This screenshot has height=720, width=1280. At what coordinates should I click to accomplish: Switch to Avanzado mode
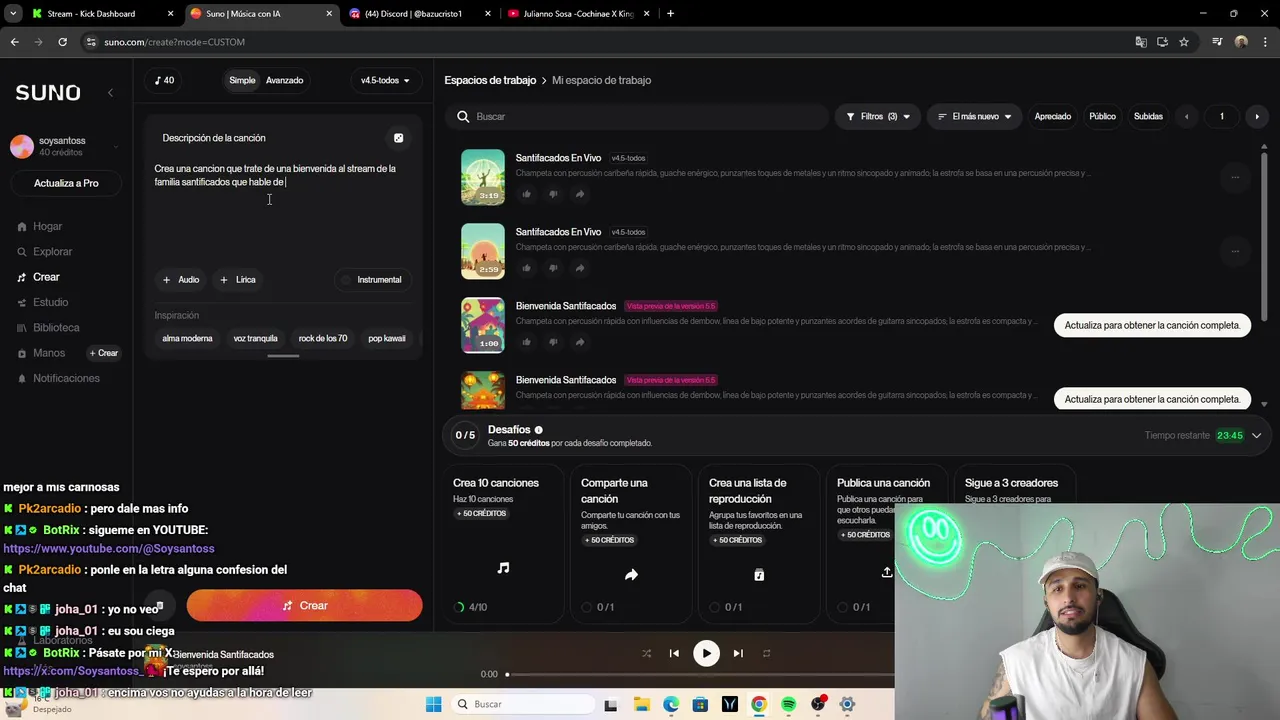click(284, 80)
